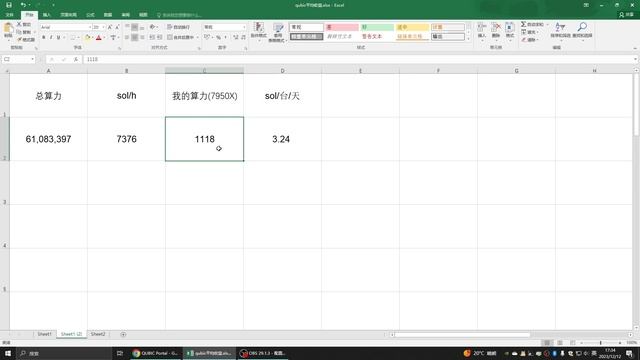Click the Name Box showing C2
Image resolution: width=640 pixels, height=360 pixels.
point(18,59)
